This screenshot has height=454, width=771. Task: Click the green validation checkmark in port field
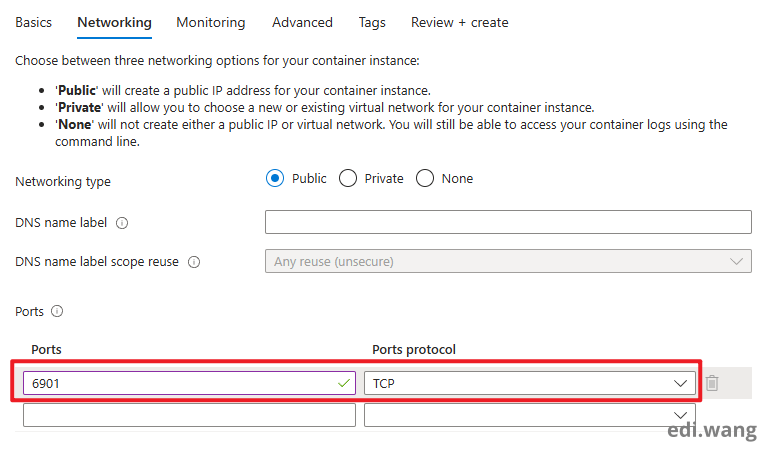click(x=344, y=383)
